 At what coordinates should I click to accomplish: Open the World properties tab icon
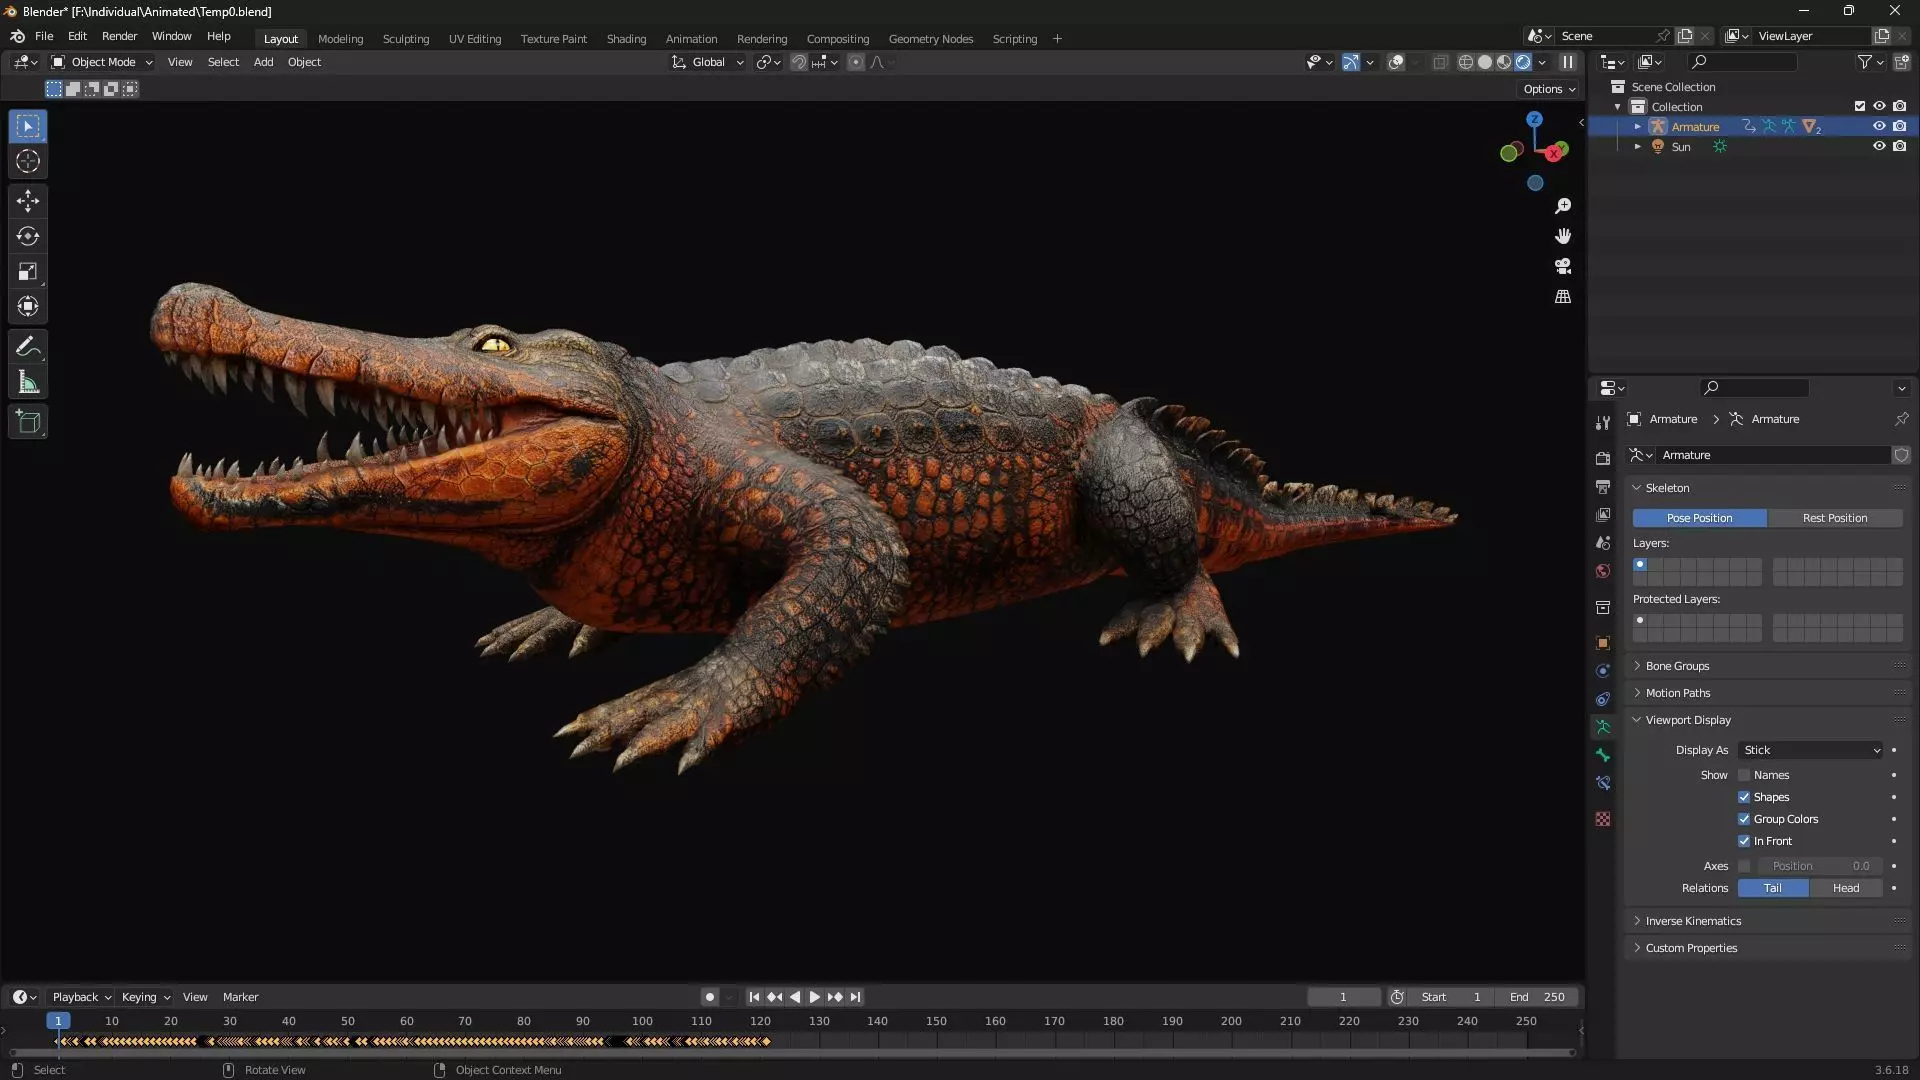click(x=1603, y=571)
